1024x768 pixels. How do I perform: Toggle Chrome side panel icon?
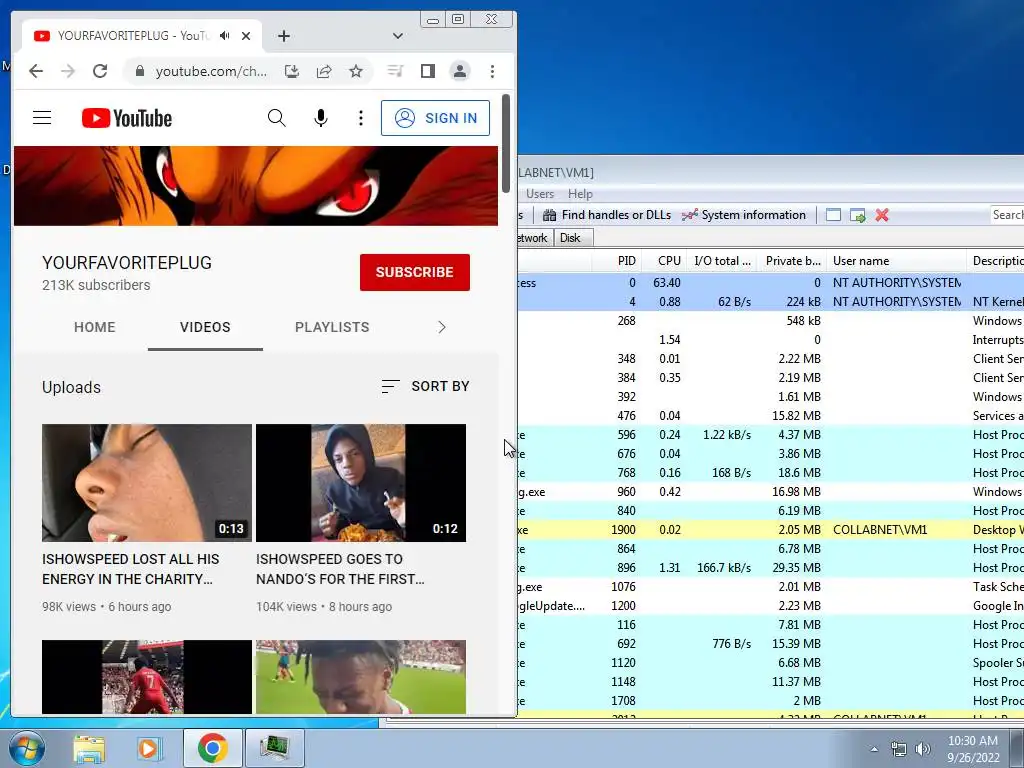tap(428, 71)
